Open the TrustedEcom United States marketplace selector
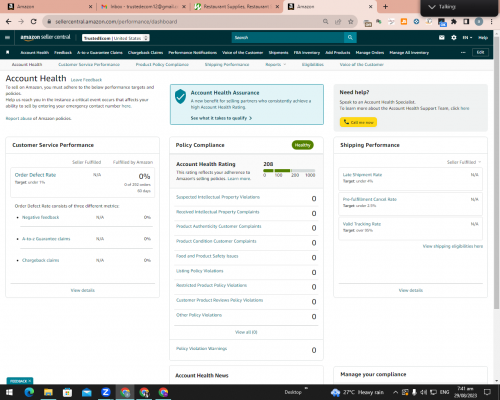Viewport: 500px width, 400px height. coord(116,38)
